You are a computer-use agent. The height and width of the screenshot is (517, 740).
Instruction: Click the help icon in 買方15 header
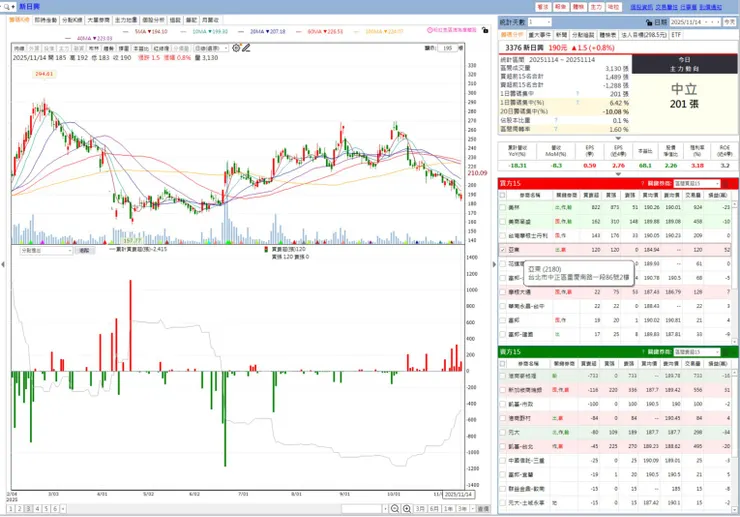642,183
